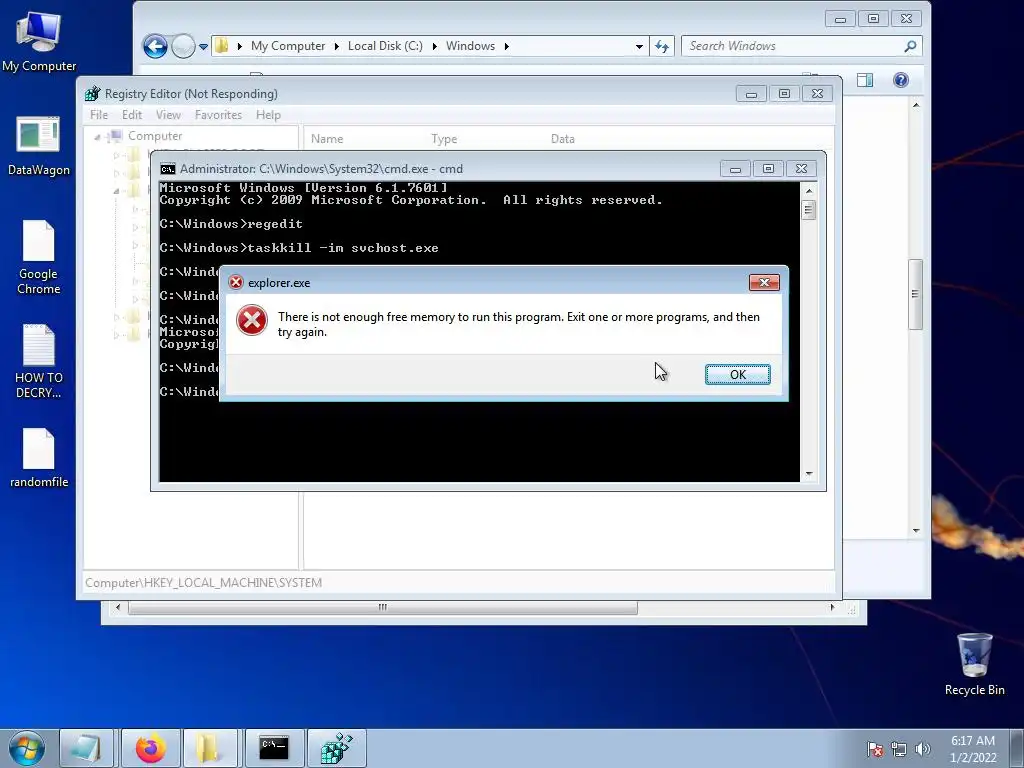Click the first pinned window taskbar icon
This screenshot has width=1024, height=768.
tap(87, 748)
